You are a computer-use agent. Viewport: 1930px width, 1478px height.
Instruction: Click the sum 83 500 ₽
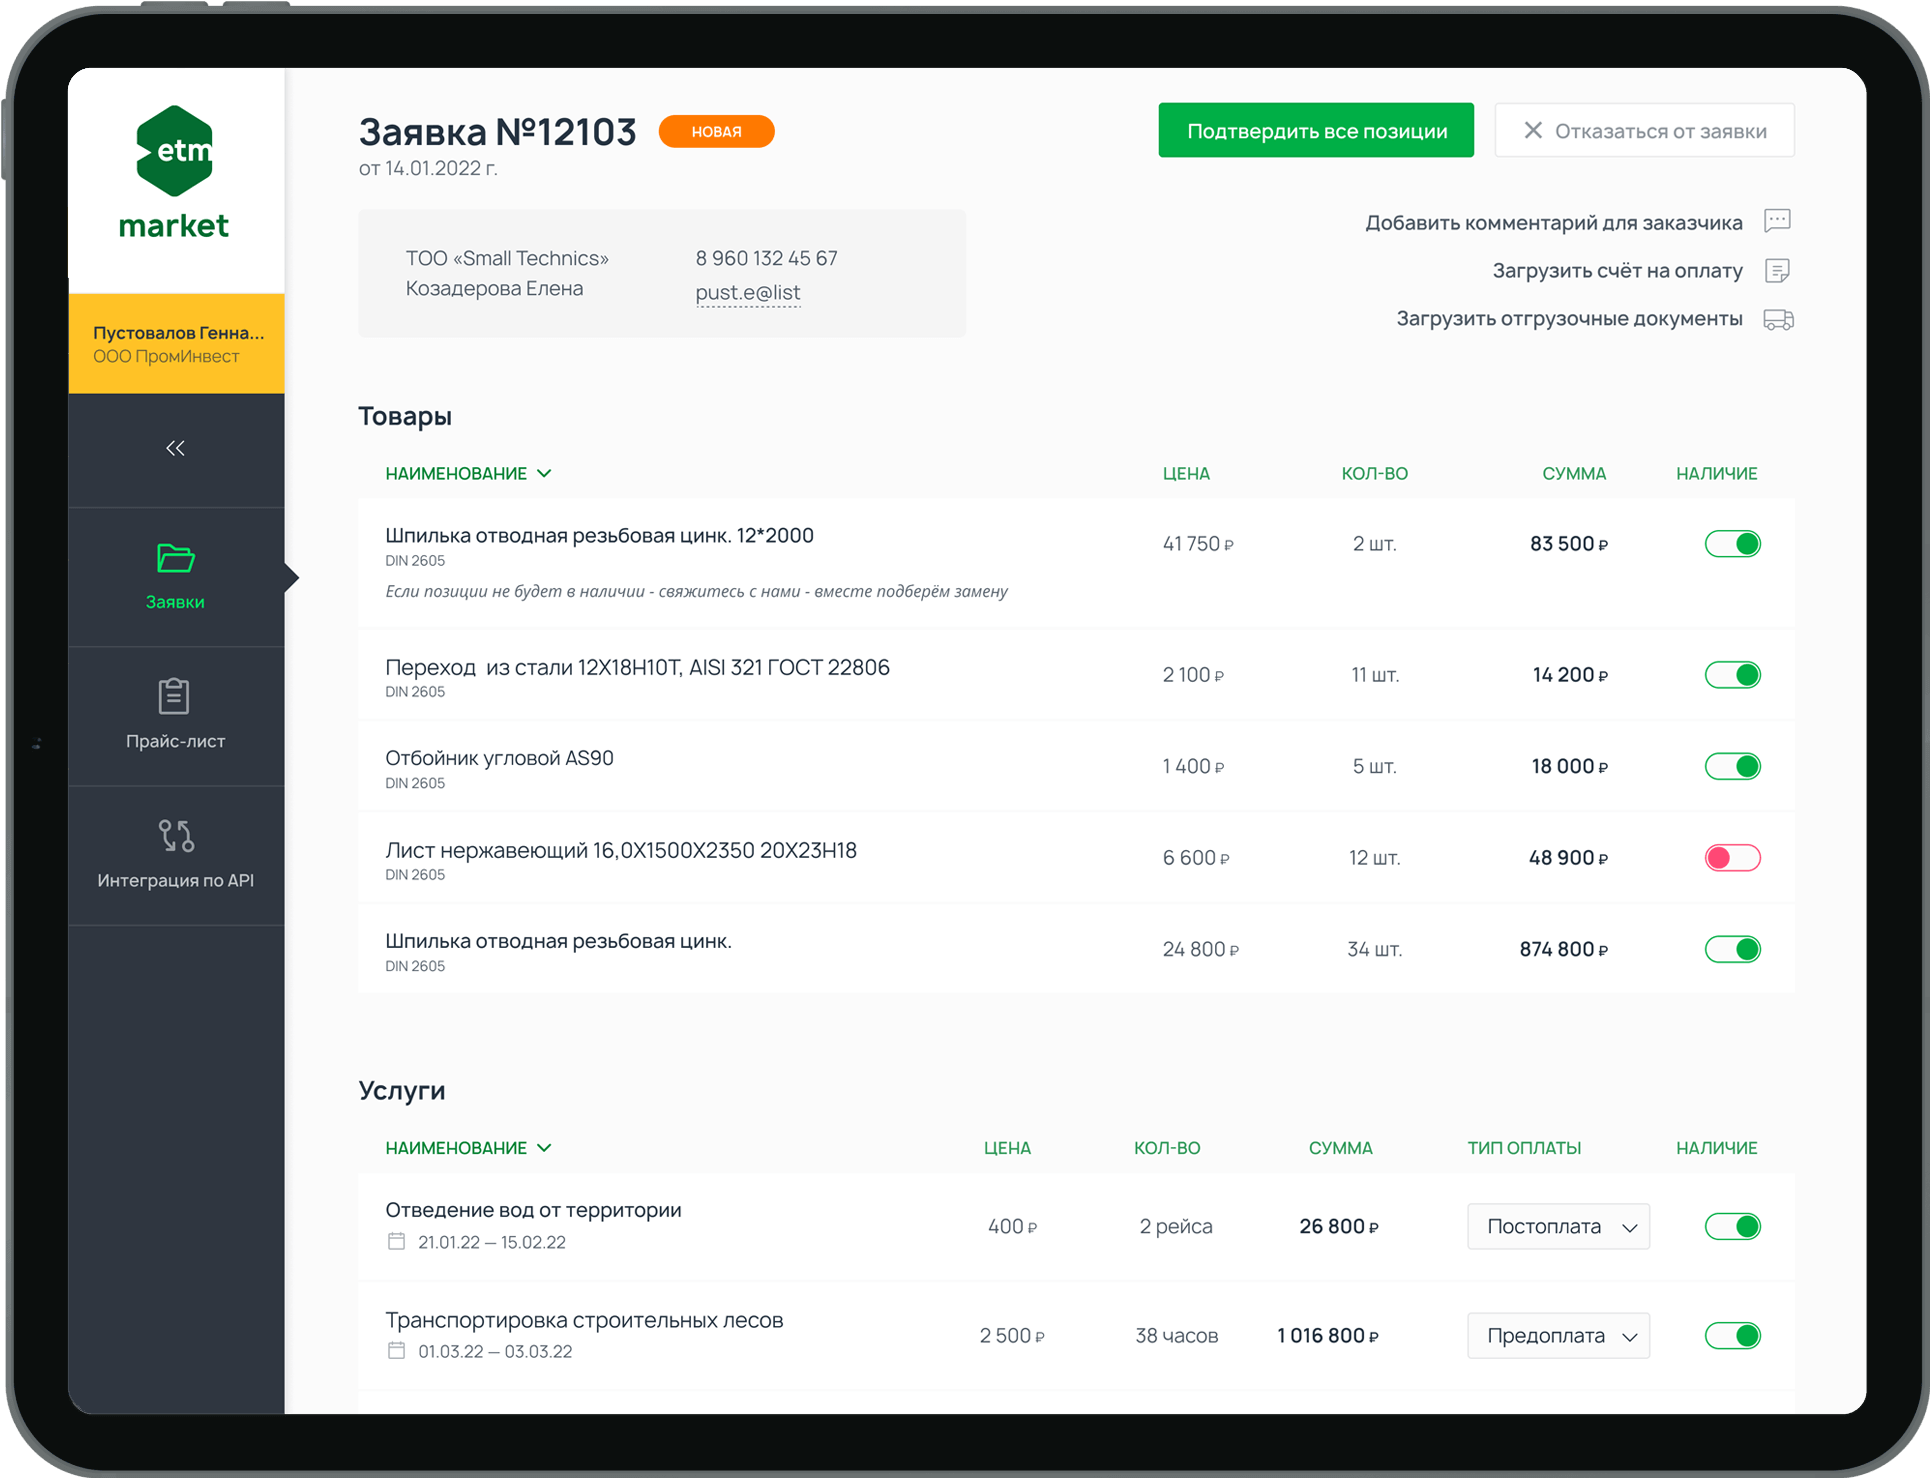coord(1568,544)
